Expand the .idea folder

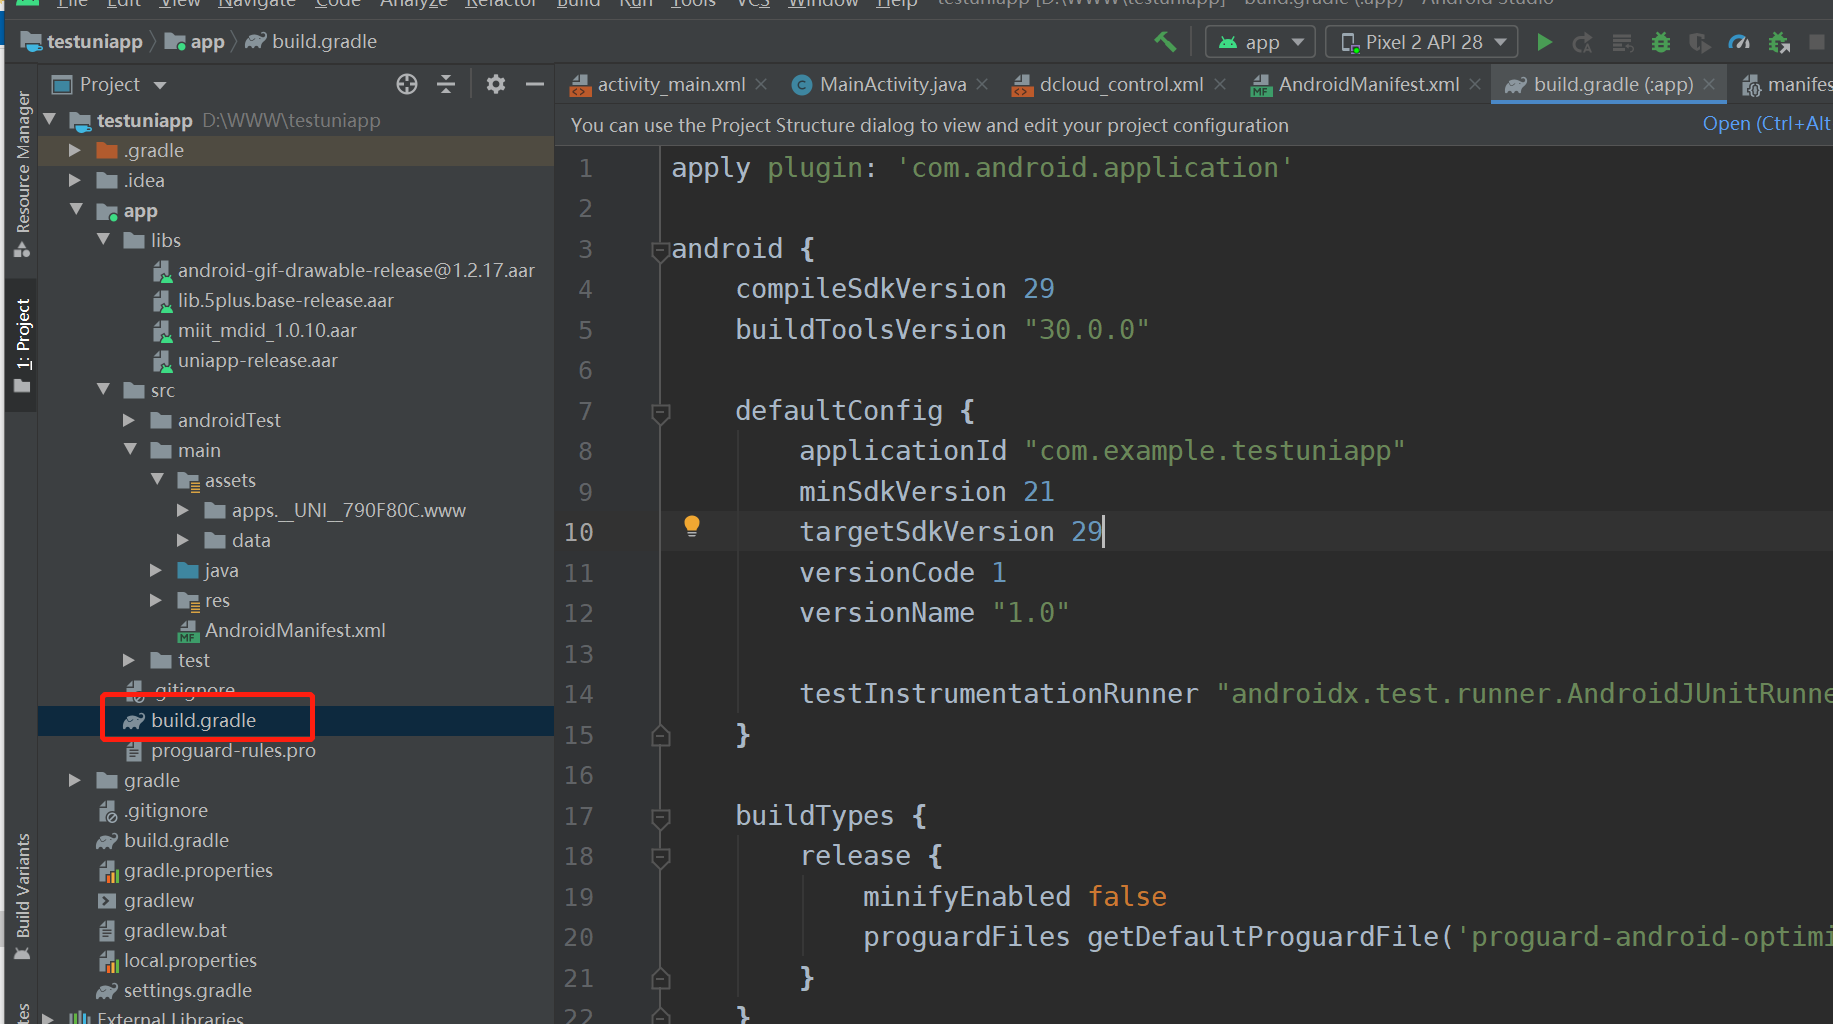pos(75,180)
